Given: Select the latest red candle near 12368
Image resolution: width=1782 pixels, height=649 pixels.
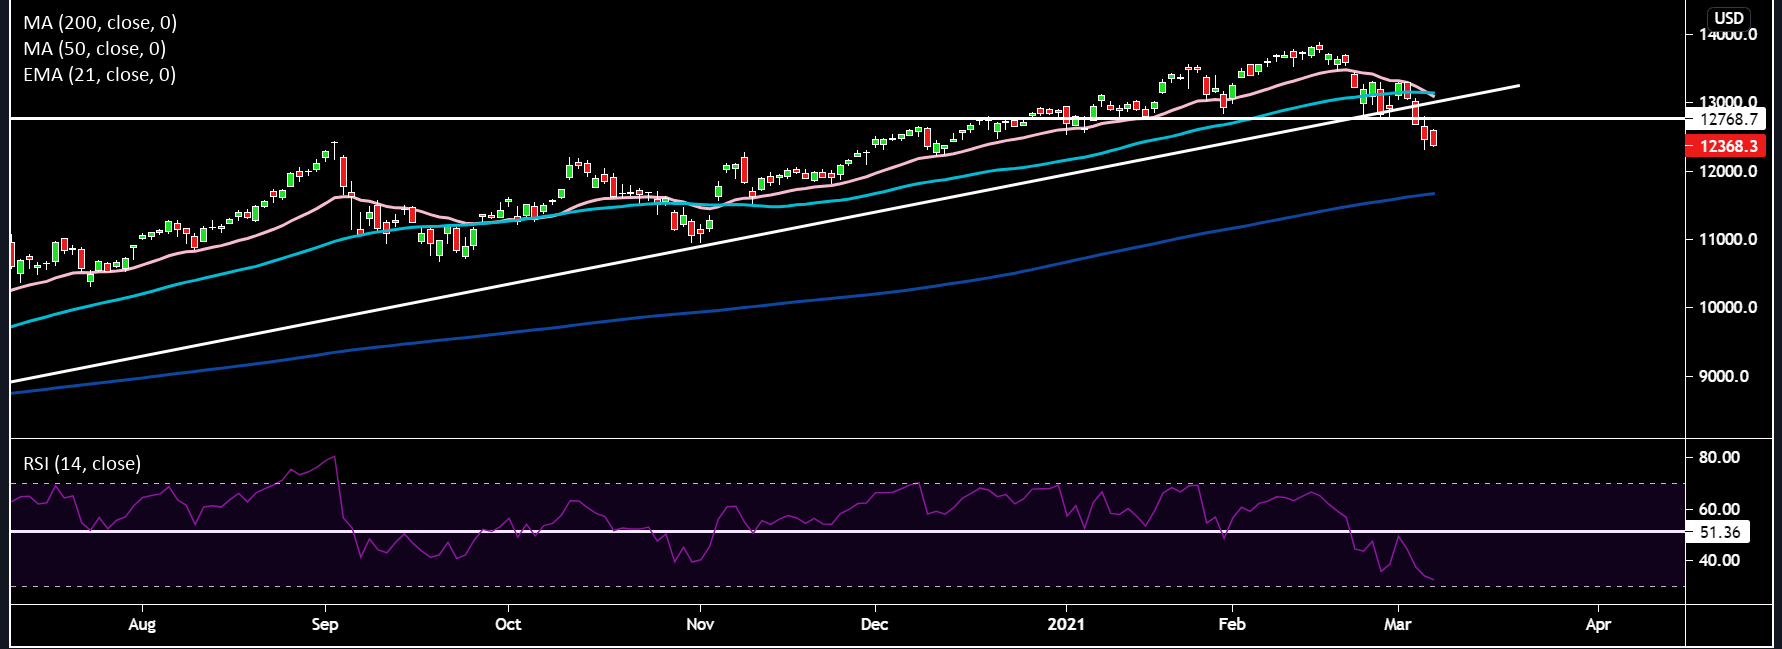Looking at the screenshot, I should [x=1433, y=138].
